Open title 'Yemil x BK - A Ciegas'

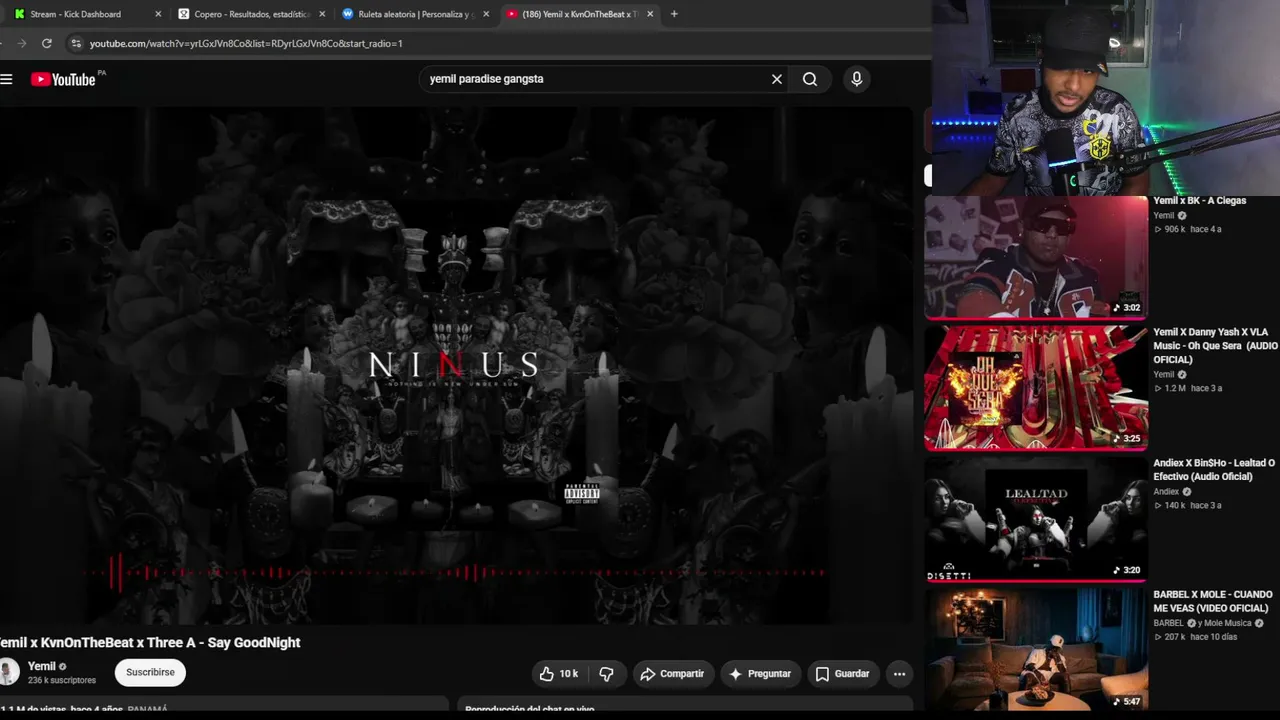click(1199, 201)
